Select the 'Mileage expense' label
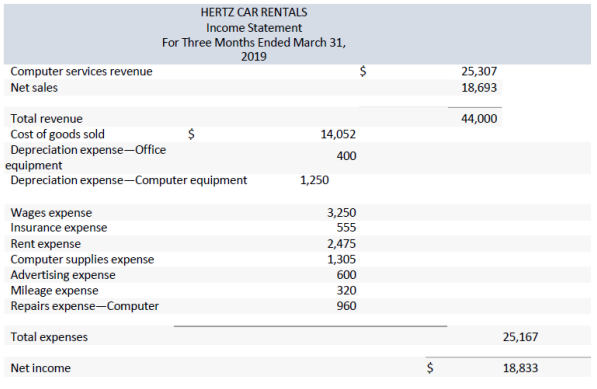 (x=54, y=290)
